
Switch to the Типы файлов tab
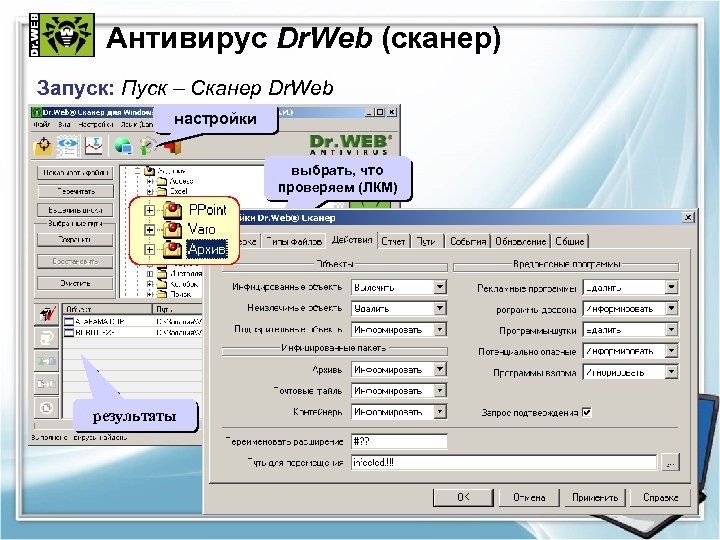(x=293, y=241)
